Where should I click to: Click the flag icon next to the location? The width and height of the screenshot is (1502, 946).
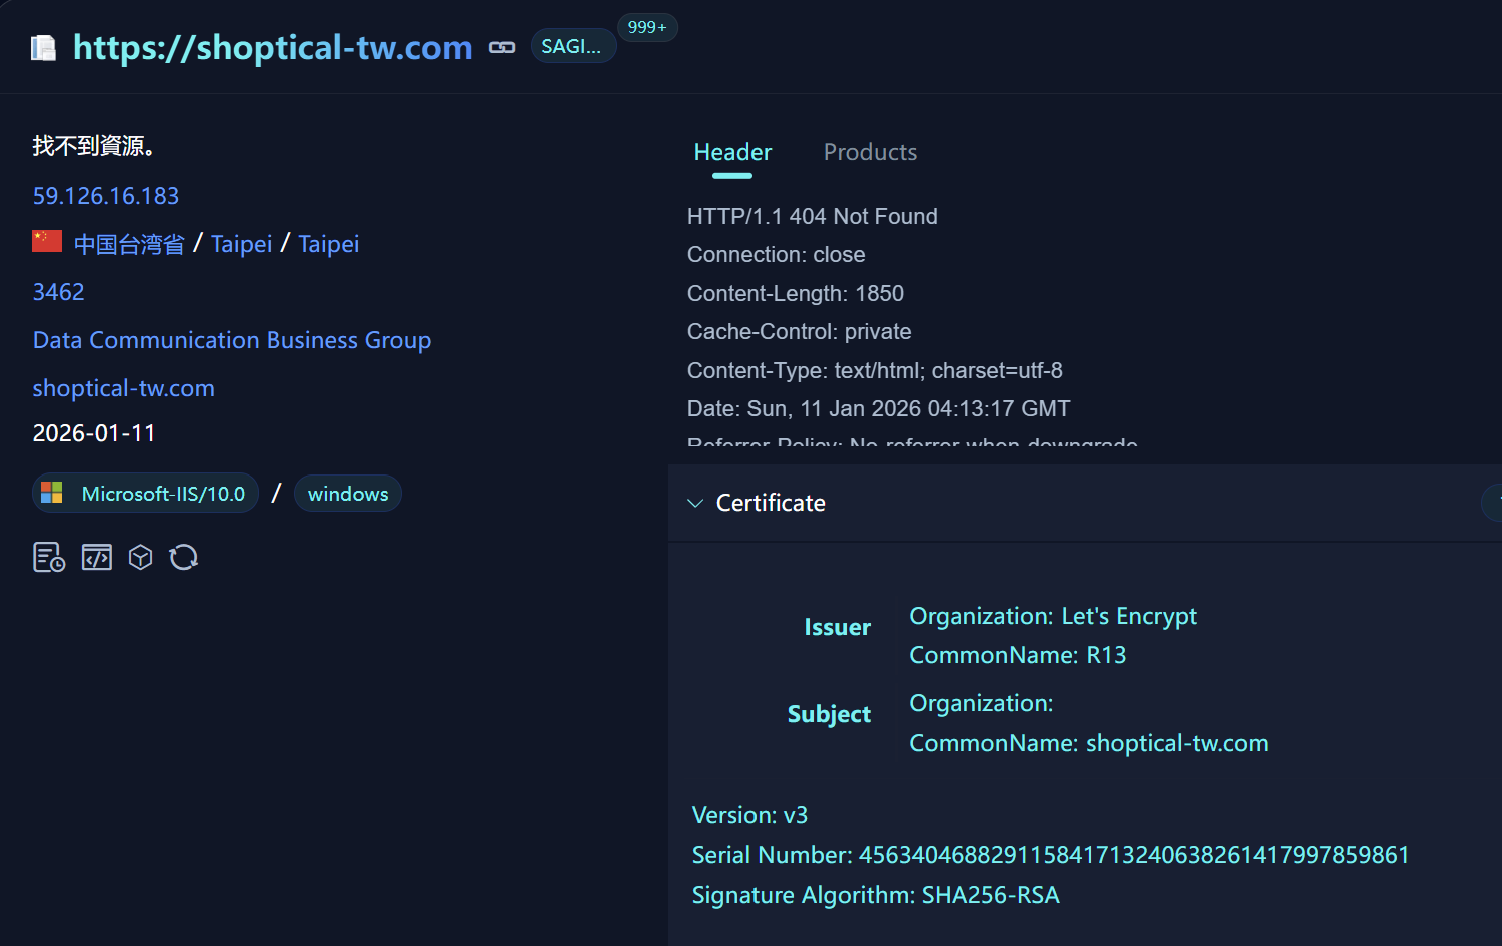[x=47, y=241]
